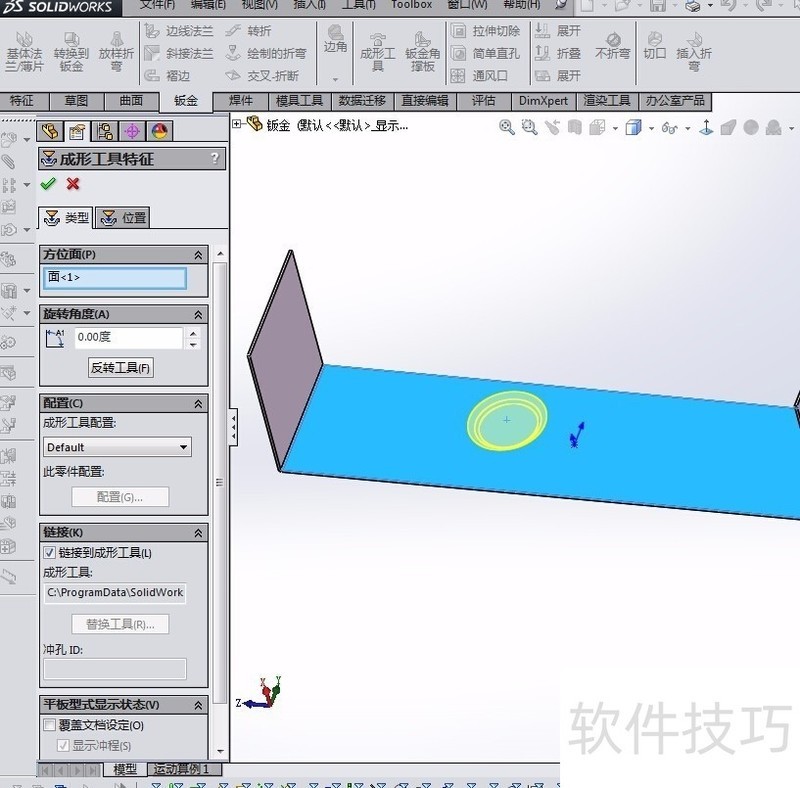Click Hem (褶边) tool
800x788 pixels.
tap(168, 76)
